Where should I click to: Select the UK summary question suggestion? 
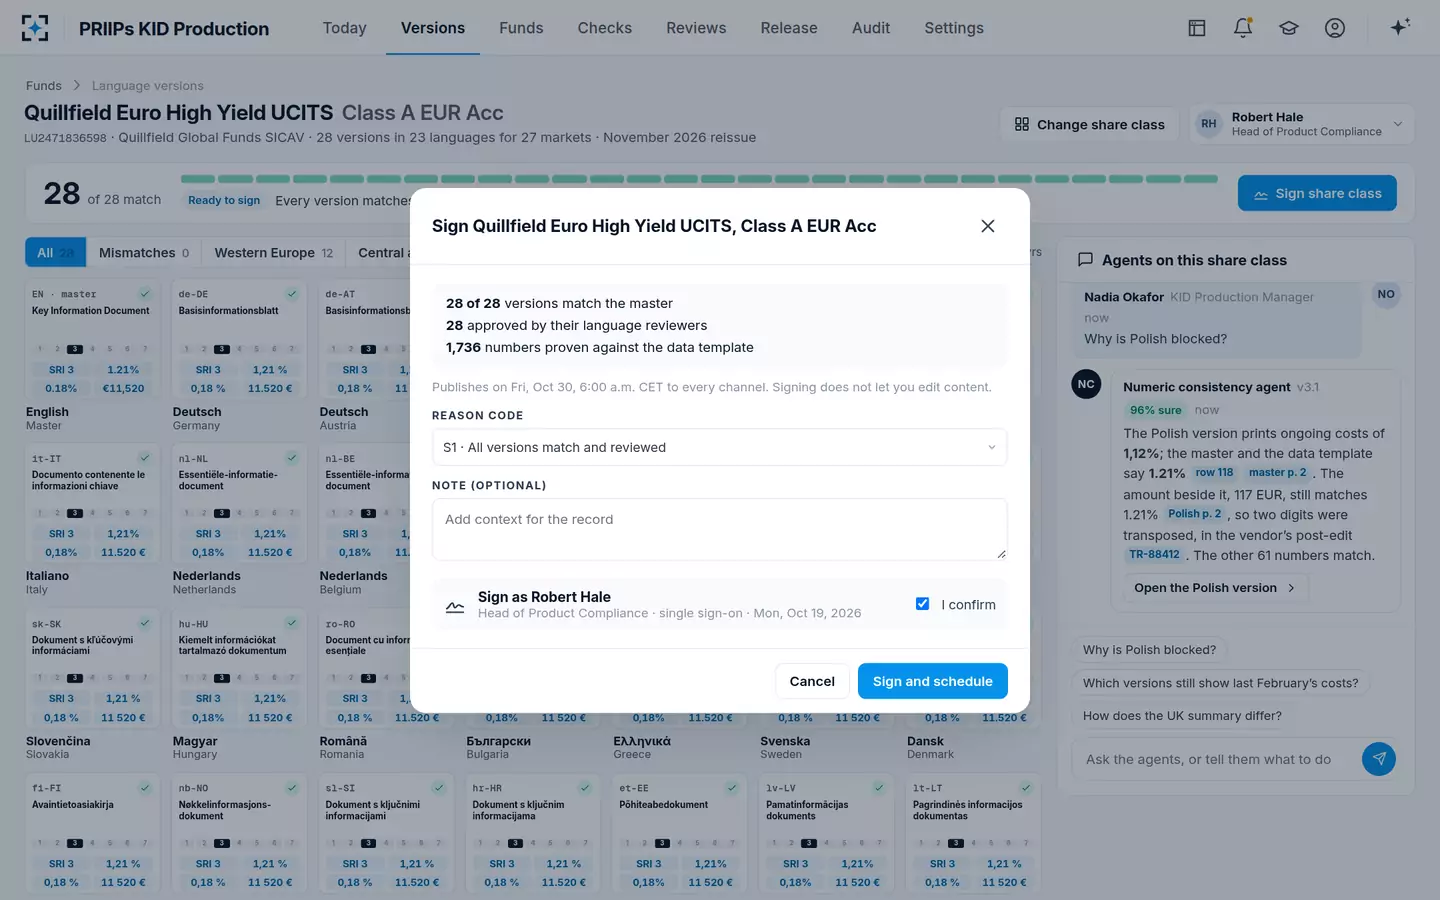pos(1182,716)
